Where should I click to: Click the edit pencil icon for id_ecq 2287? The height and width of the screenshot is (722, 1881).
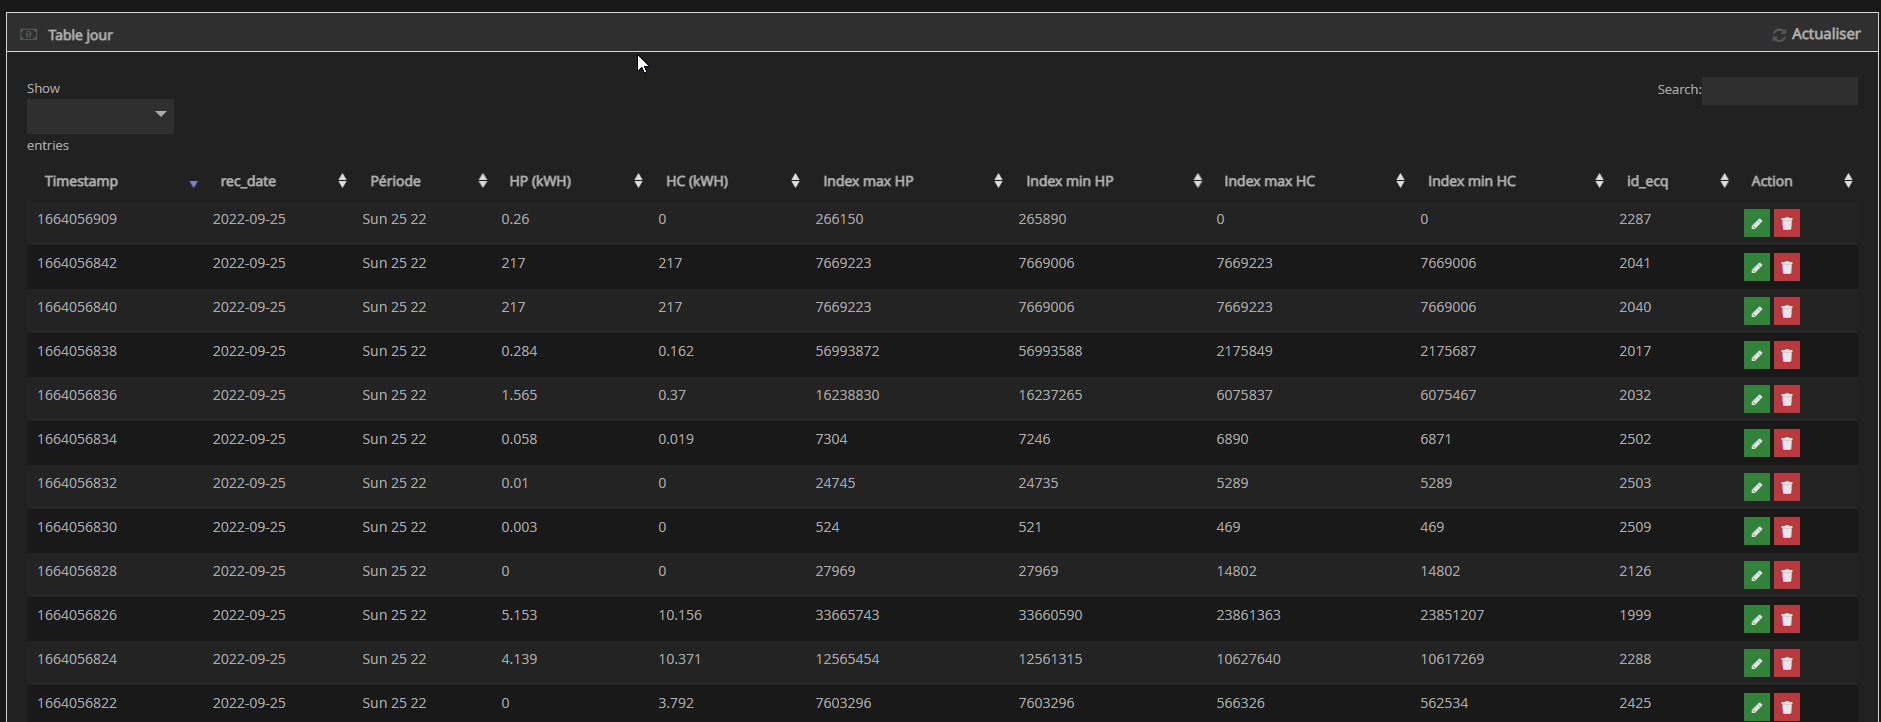point(1756,223)
